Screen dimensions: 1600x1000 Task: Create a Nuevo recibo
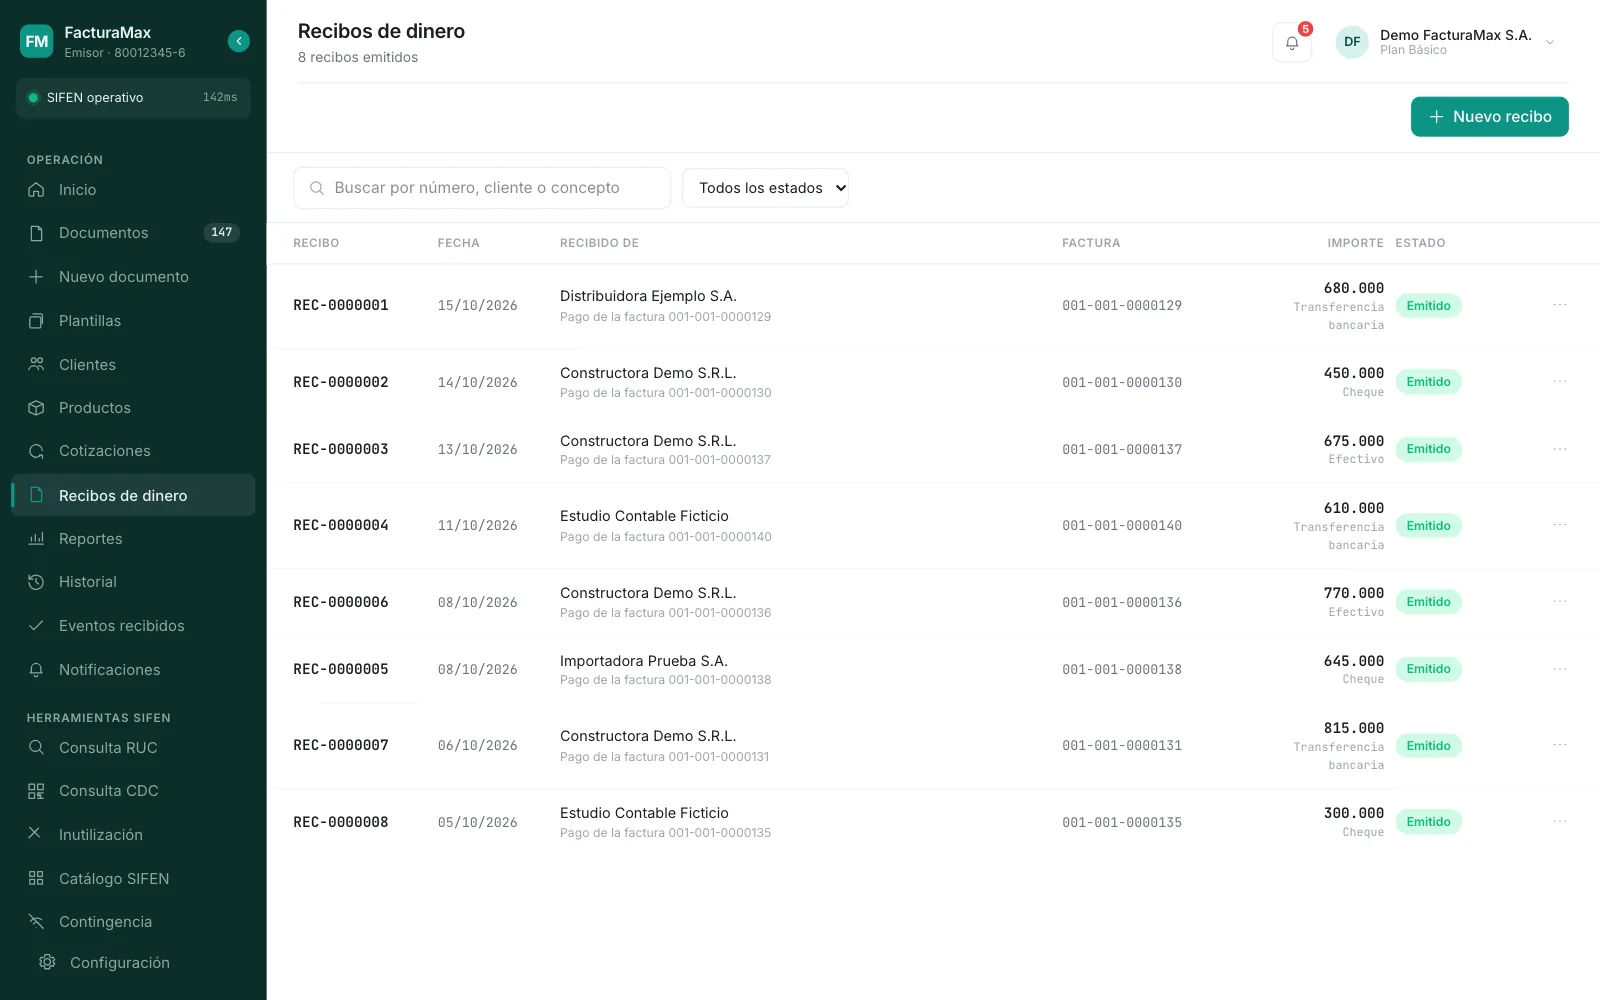(x=1489, y=117)
